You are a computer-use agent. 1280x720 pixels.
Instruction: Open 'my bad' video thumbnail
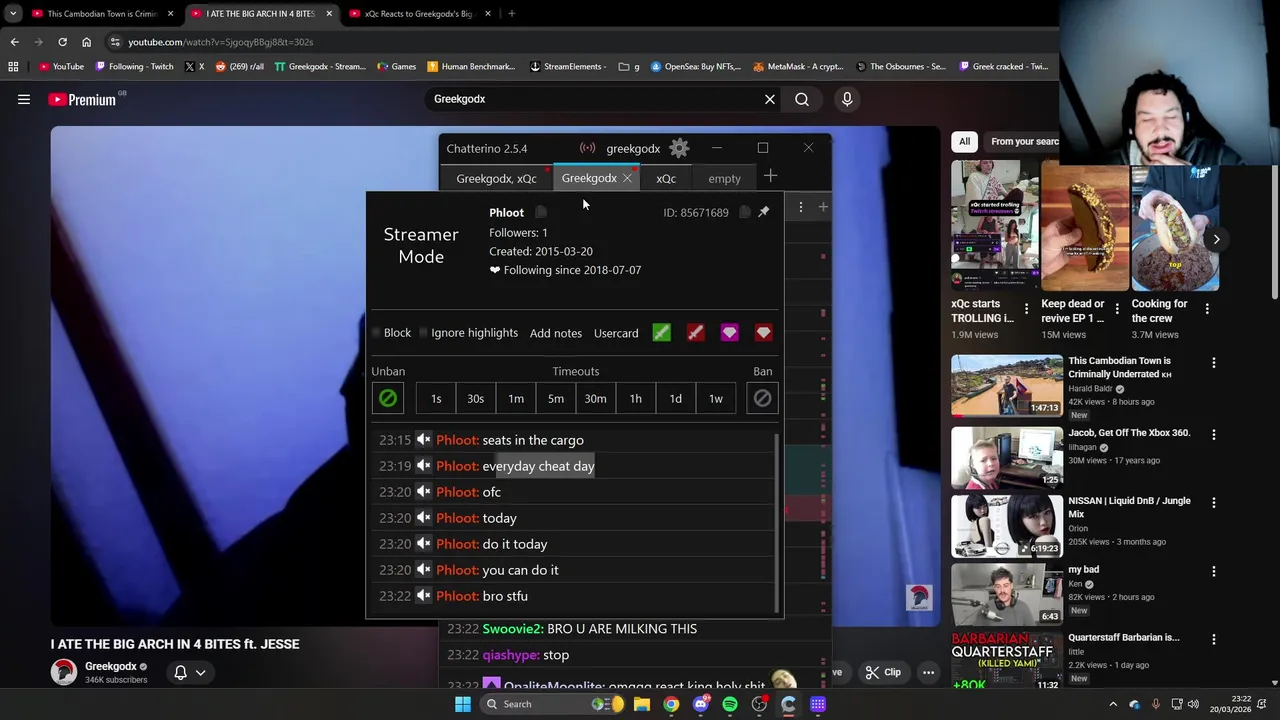pos(1007,594)
